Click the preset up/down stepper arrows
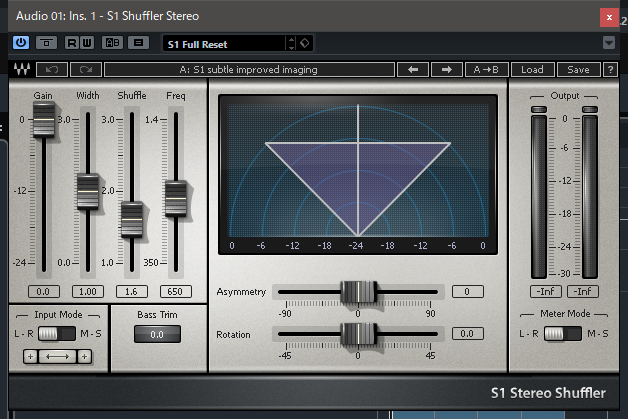Screen dimensions: 628x419 (292, 43)
